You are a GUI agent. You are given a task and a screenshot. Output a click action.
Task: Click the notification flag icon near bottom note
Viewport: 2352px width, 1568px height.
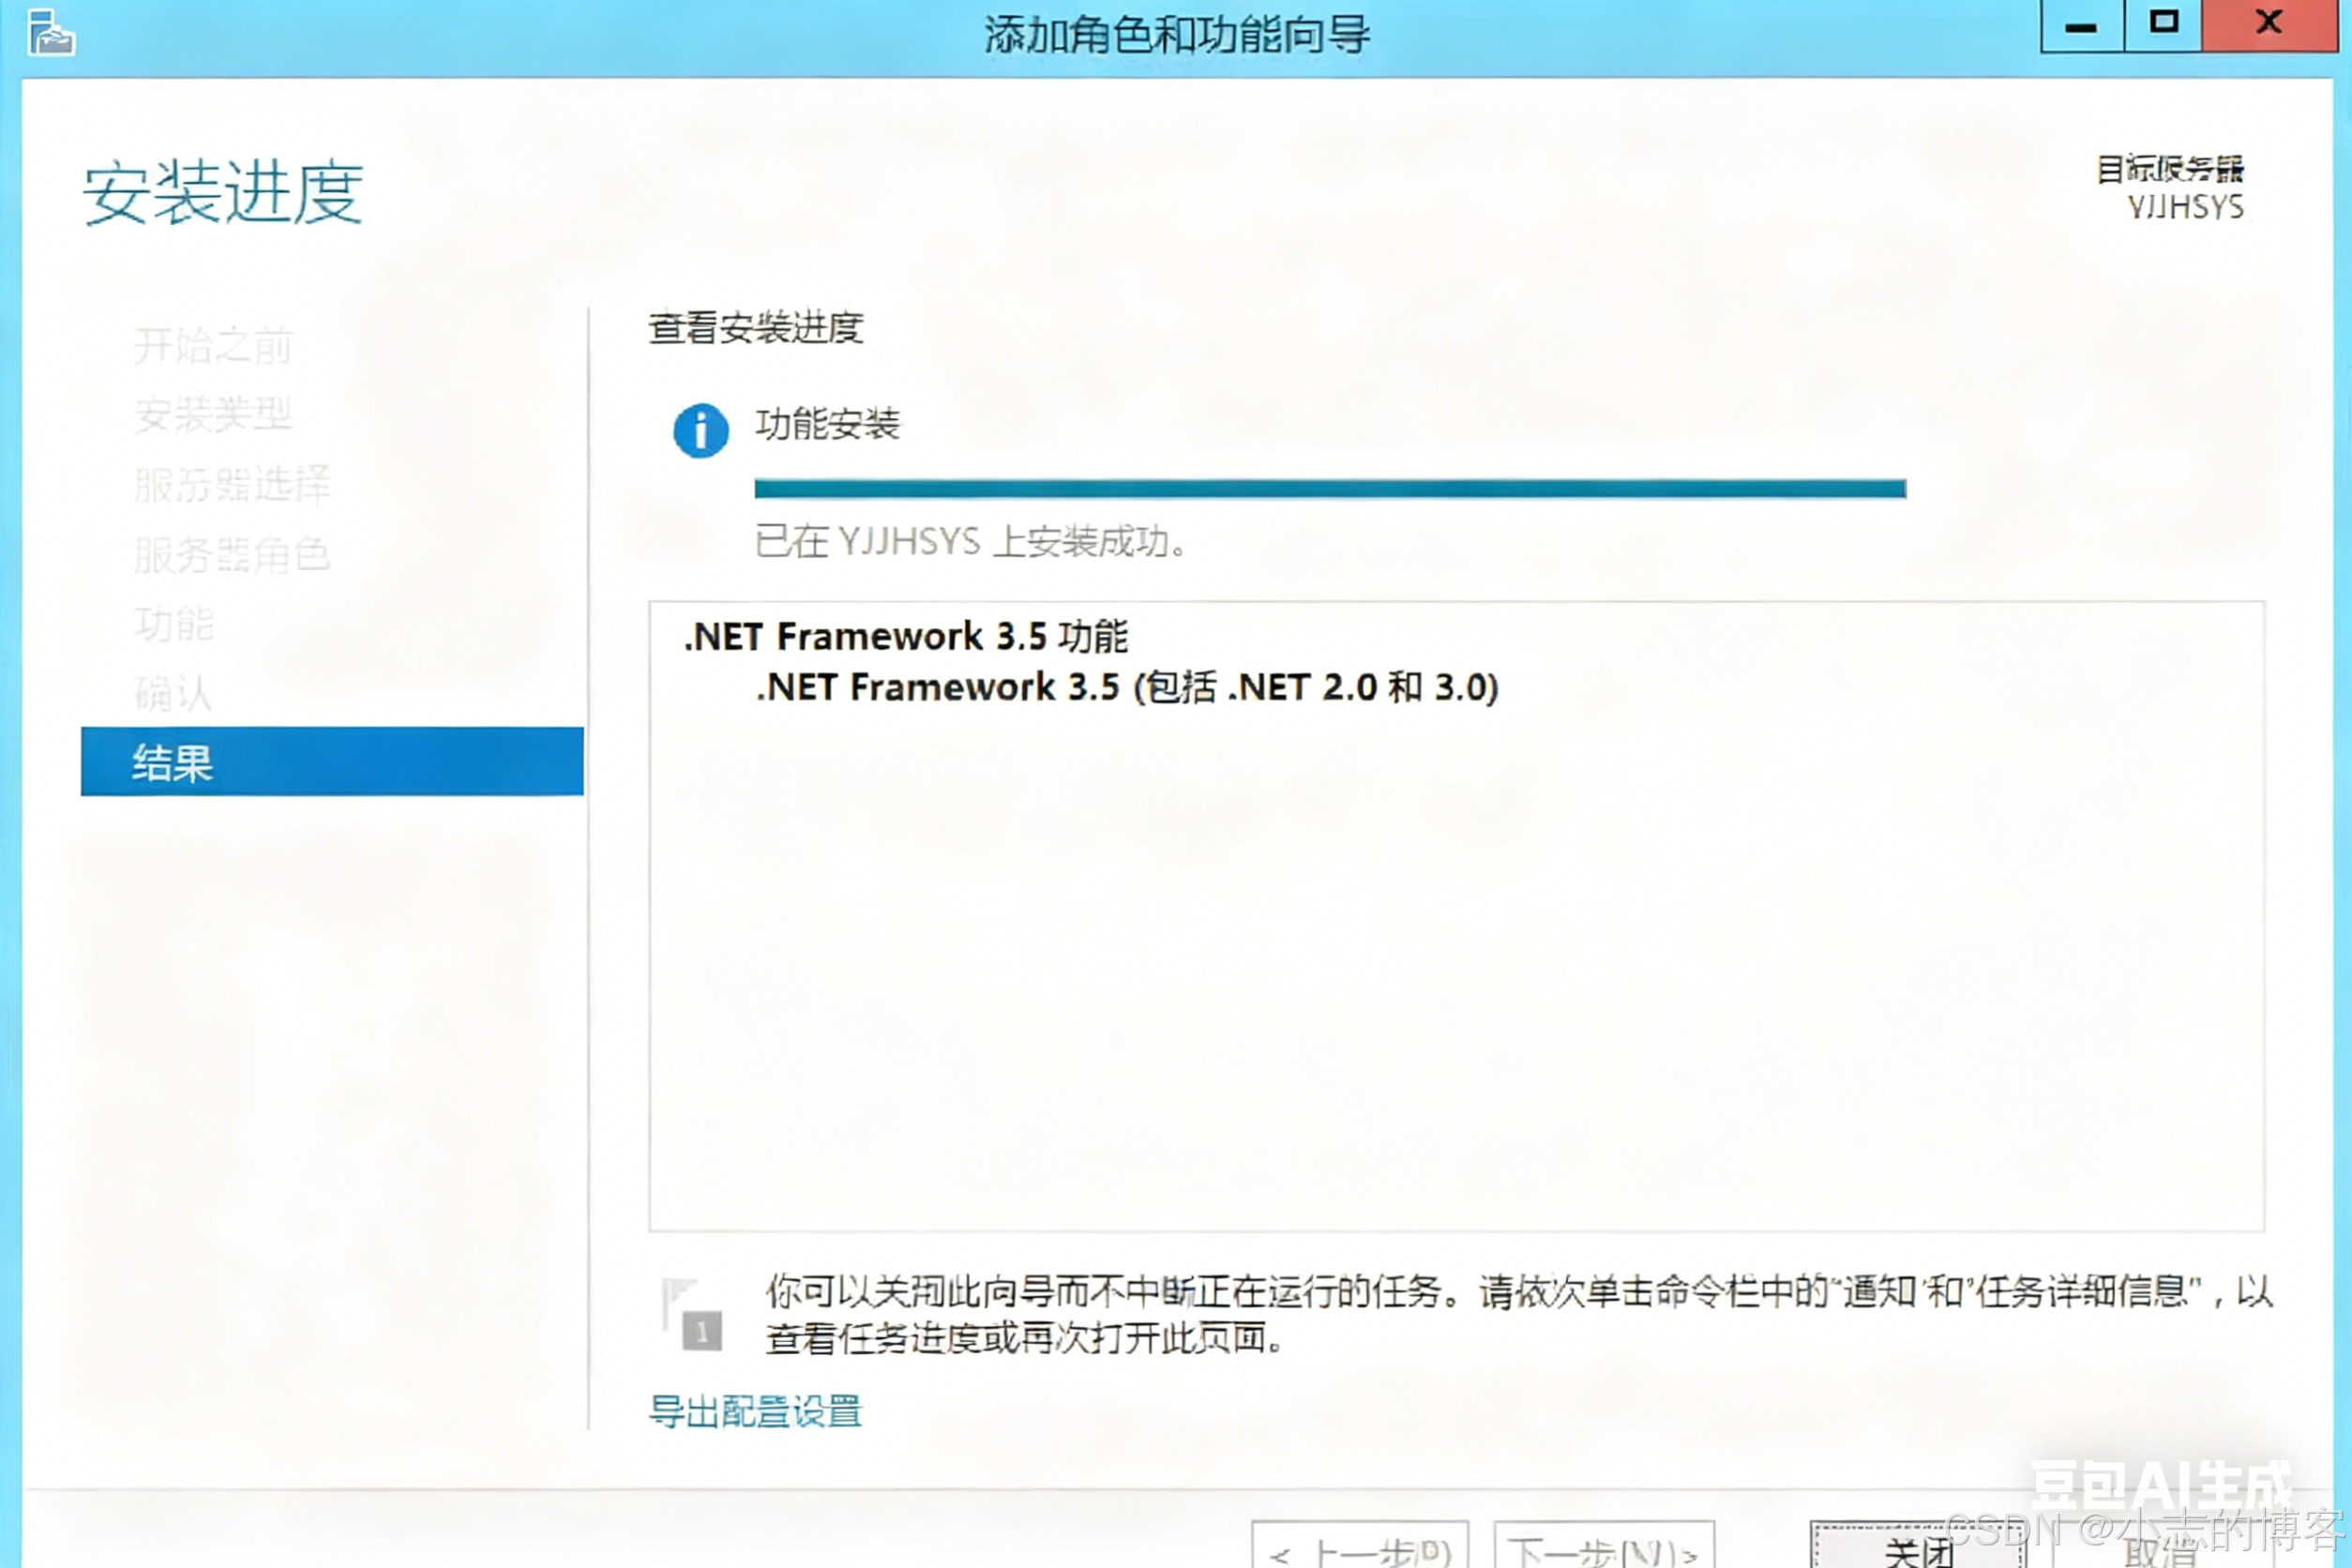pyautogui.click(x=691, y=1314)
